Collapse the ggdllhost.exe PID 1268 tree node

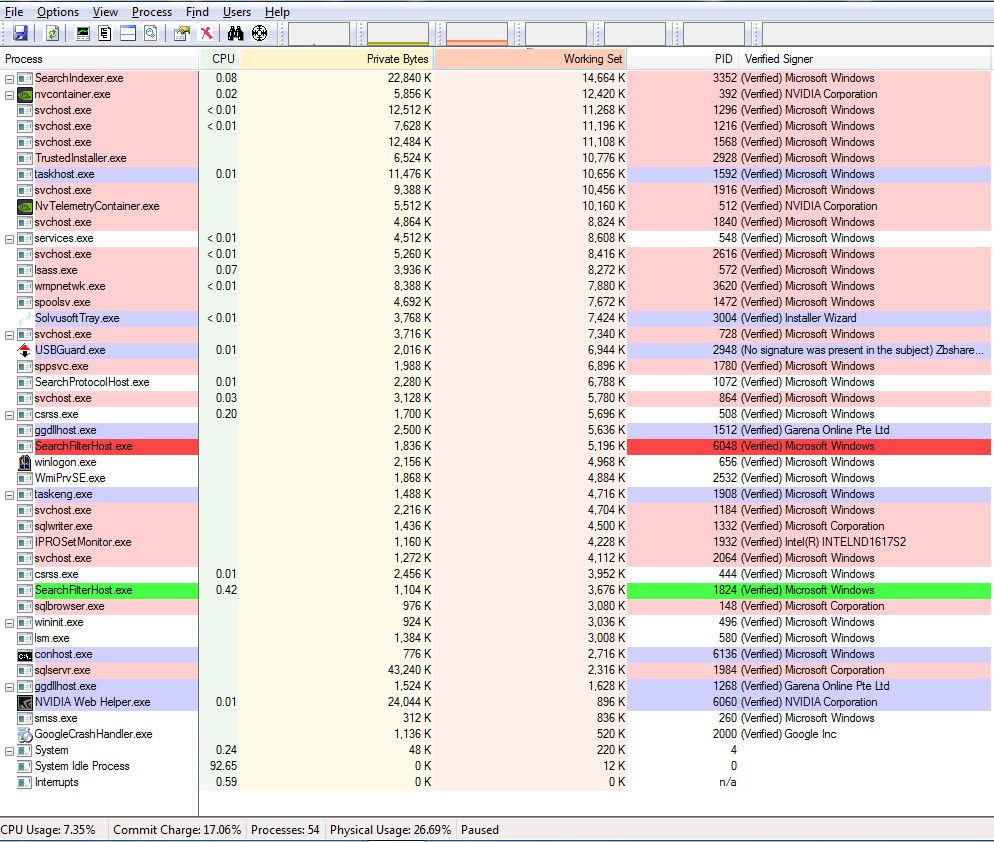pos(10,687)
